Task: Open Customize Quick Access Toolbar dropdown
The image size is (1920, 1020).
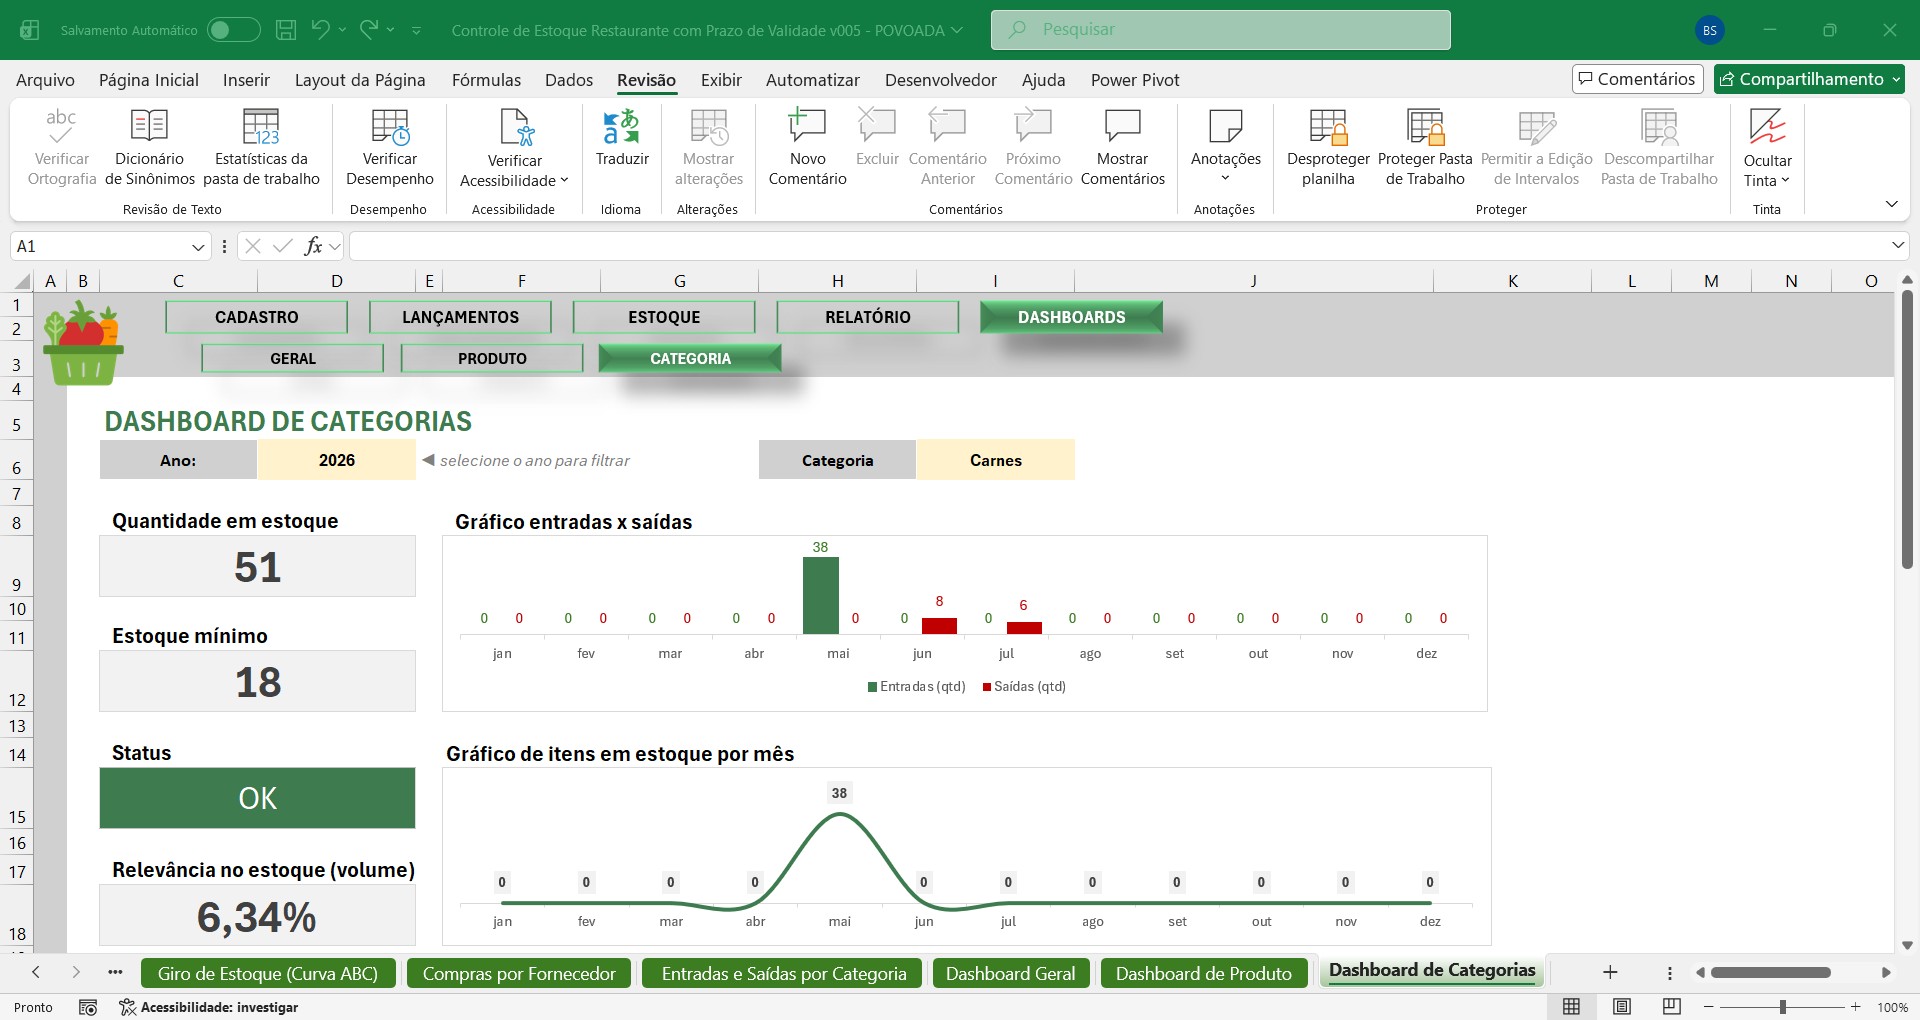Action: pyautogui.click(x=417, y=30)
